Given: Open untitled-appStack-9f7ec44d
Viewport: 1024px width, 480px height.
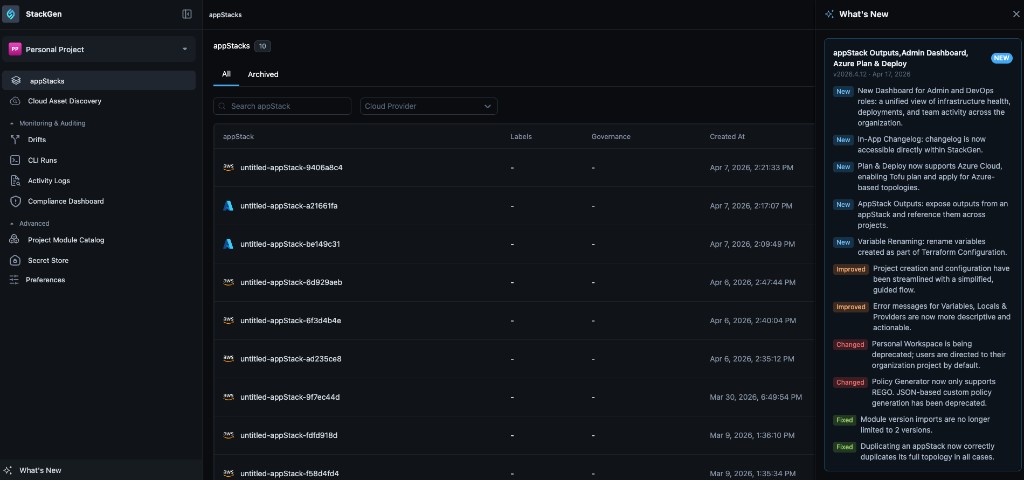Looking at the screenshot, I should [x=290, y=397].
